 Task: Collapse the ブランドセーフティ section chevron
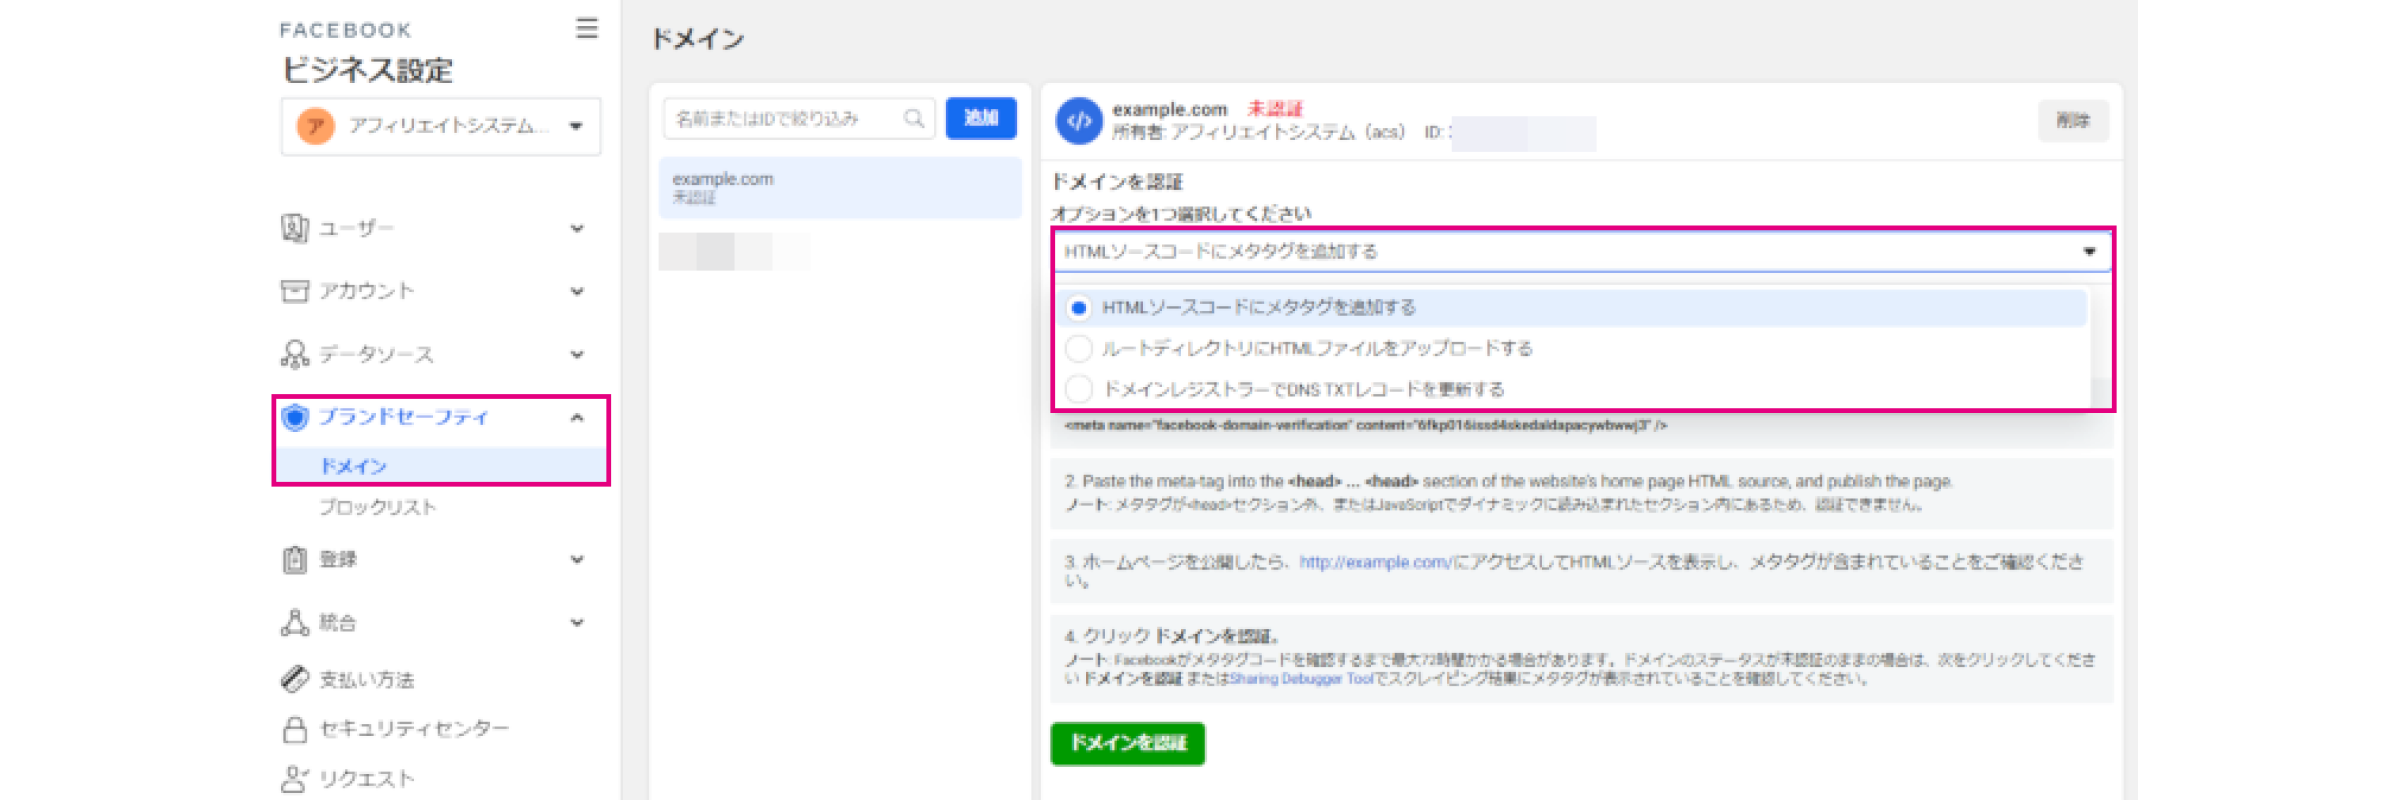577,417
